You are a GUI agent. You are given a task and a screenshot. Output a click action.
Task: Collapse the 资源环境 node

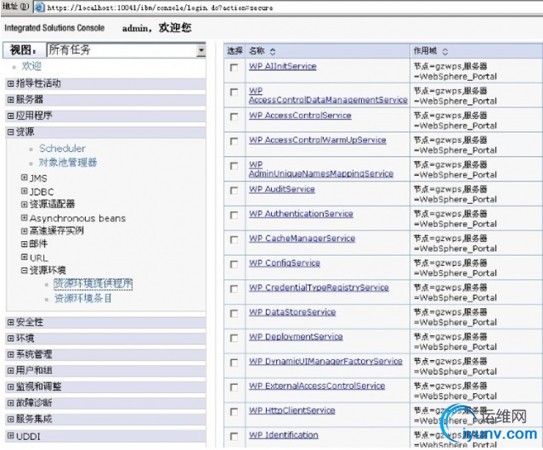click(x=24, y=271)
